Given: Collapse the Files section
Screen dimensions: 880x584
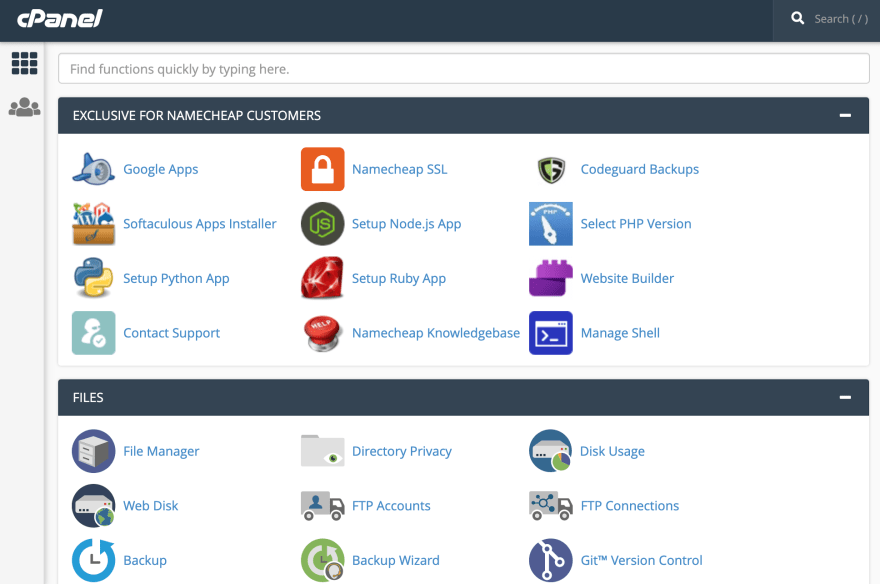Looking at the screenshot, I should point(845,397).
